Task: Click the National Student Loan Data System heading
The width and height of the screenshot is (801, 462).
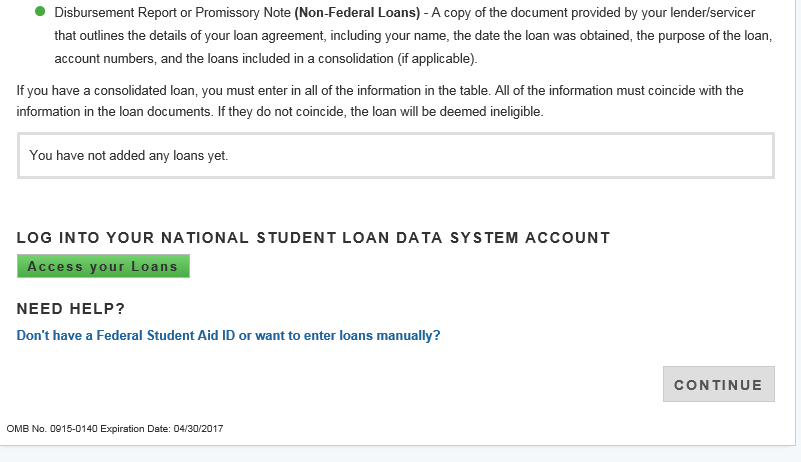Action: 313,238
